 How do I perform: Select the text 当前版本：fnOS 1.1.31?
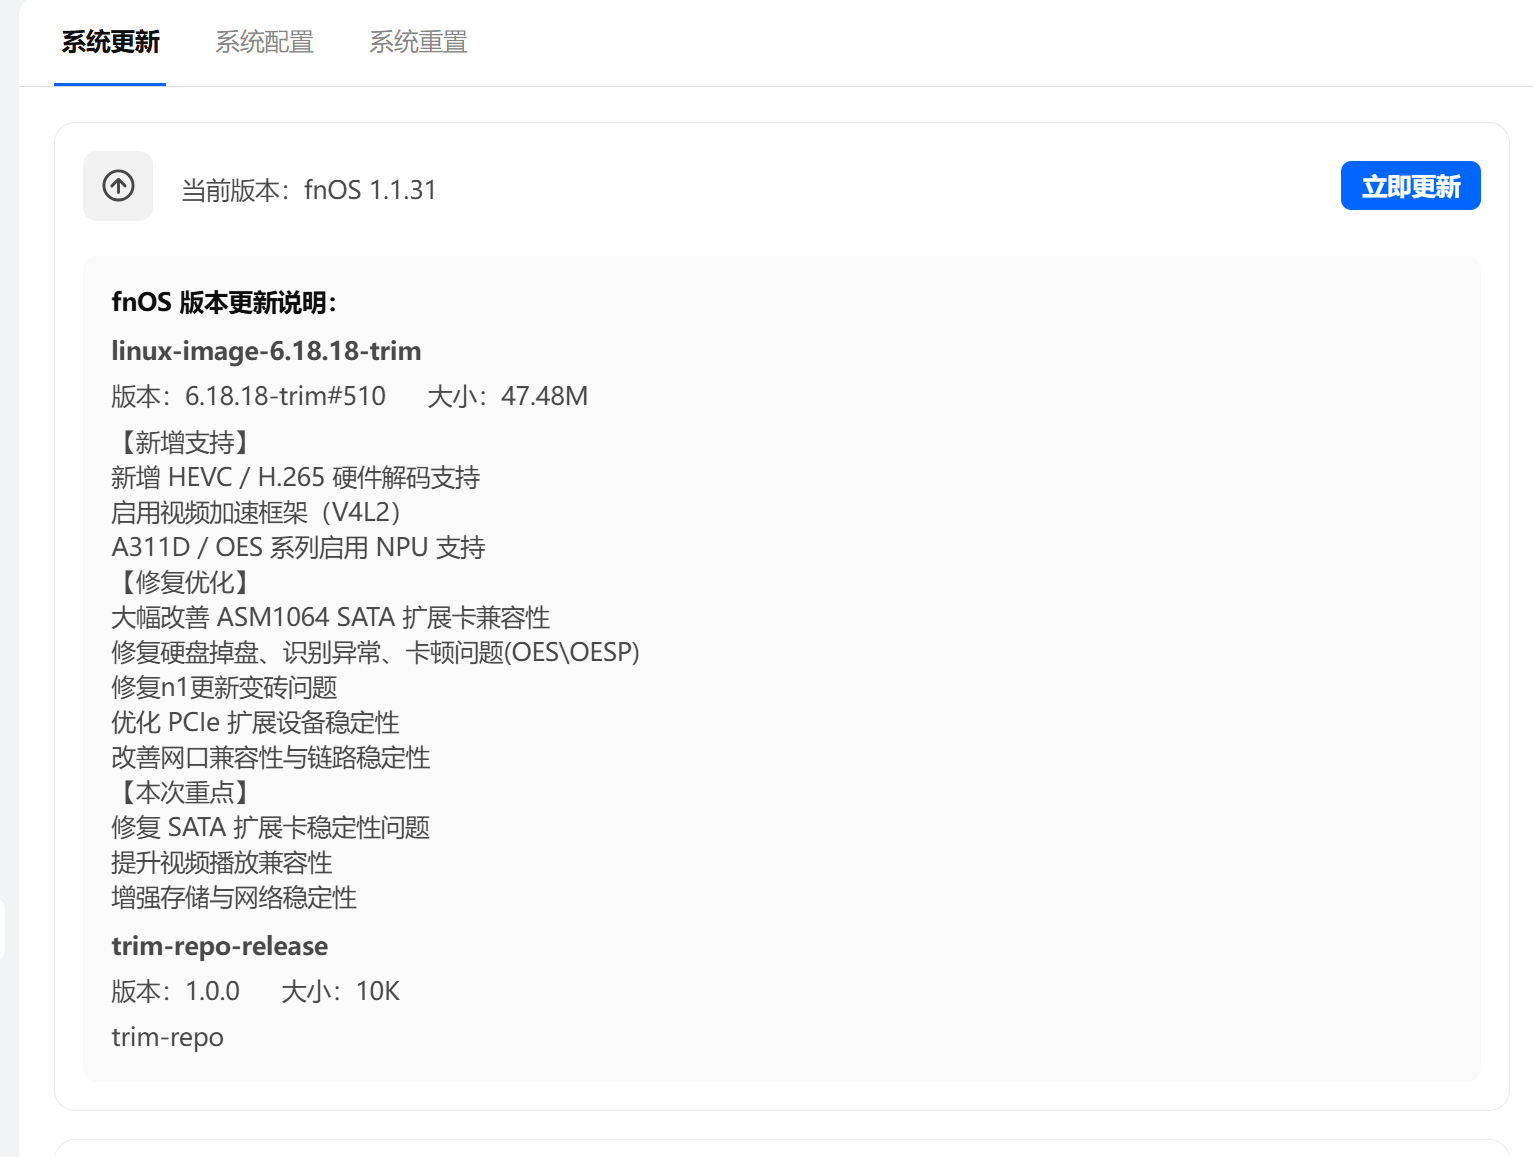pos(309,190)
